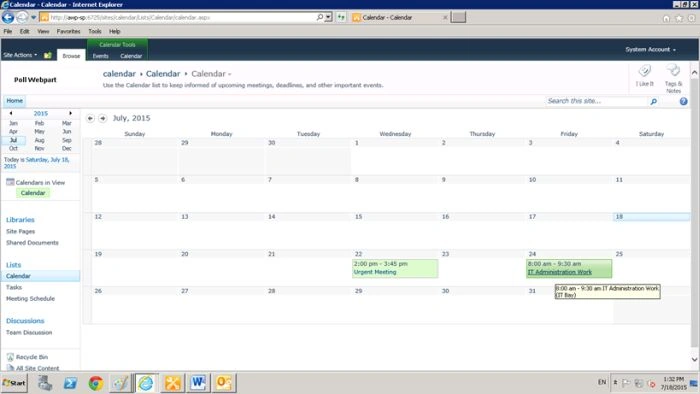Open All Site Content link
The width and height of the screenshot is (700, 394).
tap(38, 368)
